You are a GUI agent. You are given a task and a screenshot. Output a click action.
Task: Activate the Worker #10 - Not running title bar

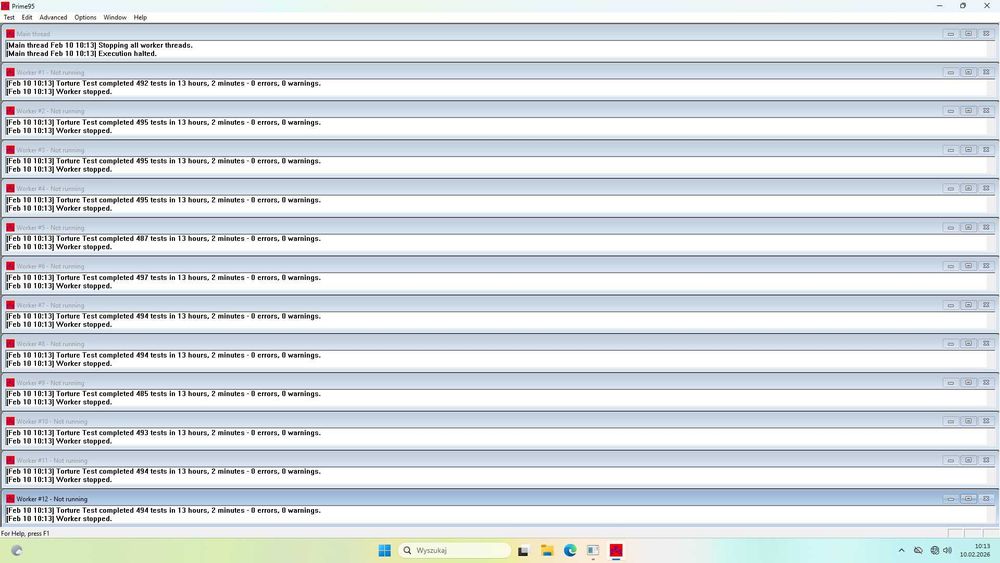[500, 421]
